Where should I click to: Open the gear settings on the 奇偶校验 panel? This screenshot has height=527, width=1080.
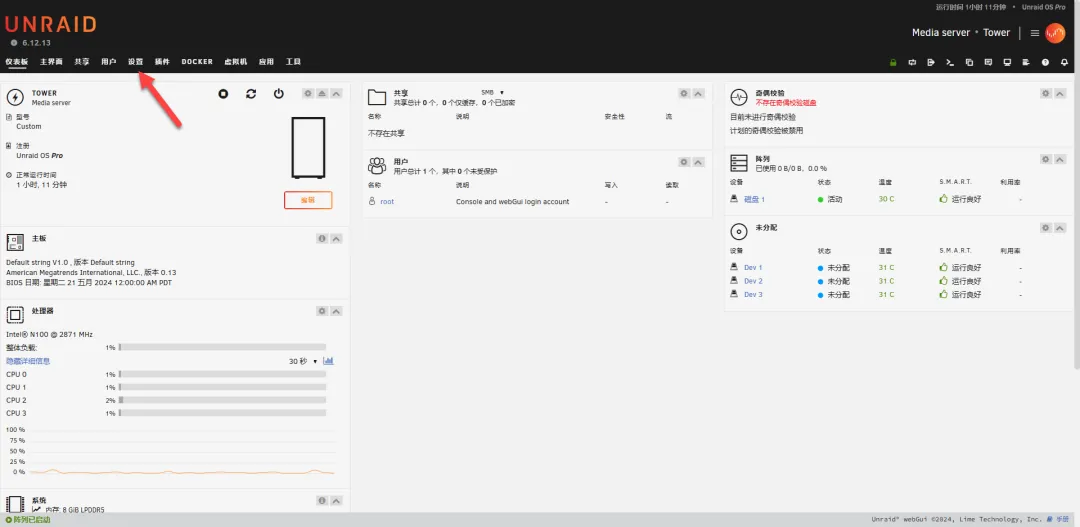click(1046, 93)
